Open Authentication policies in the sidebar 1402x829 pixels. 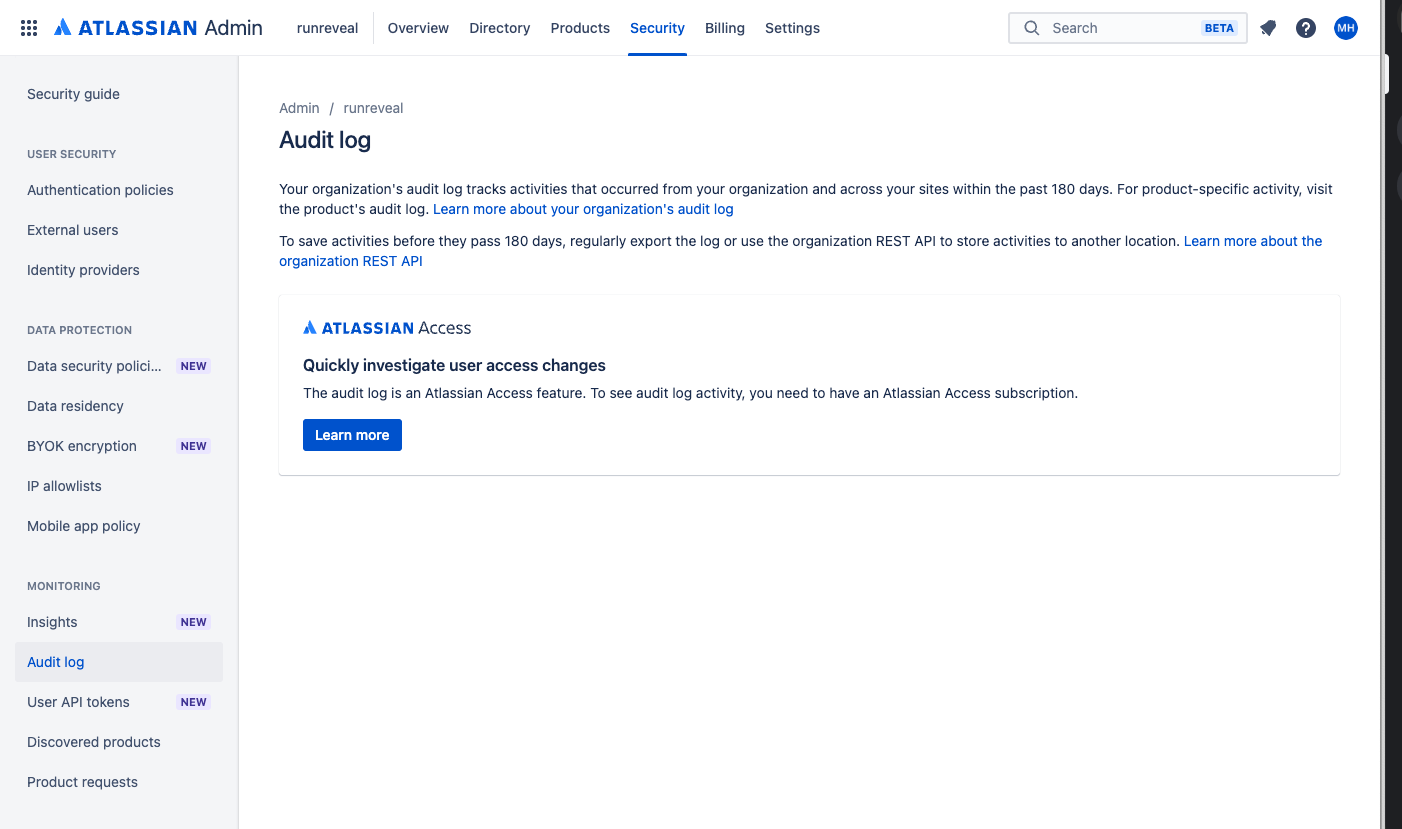click(100, 190)
